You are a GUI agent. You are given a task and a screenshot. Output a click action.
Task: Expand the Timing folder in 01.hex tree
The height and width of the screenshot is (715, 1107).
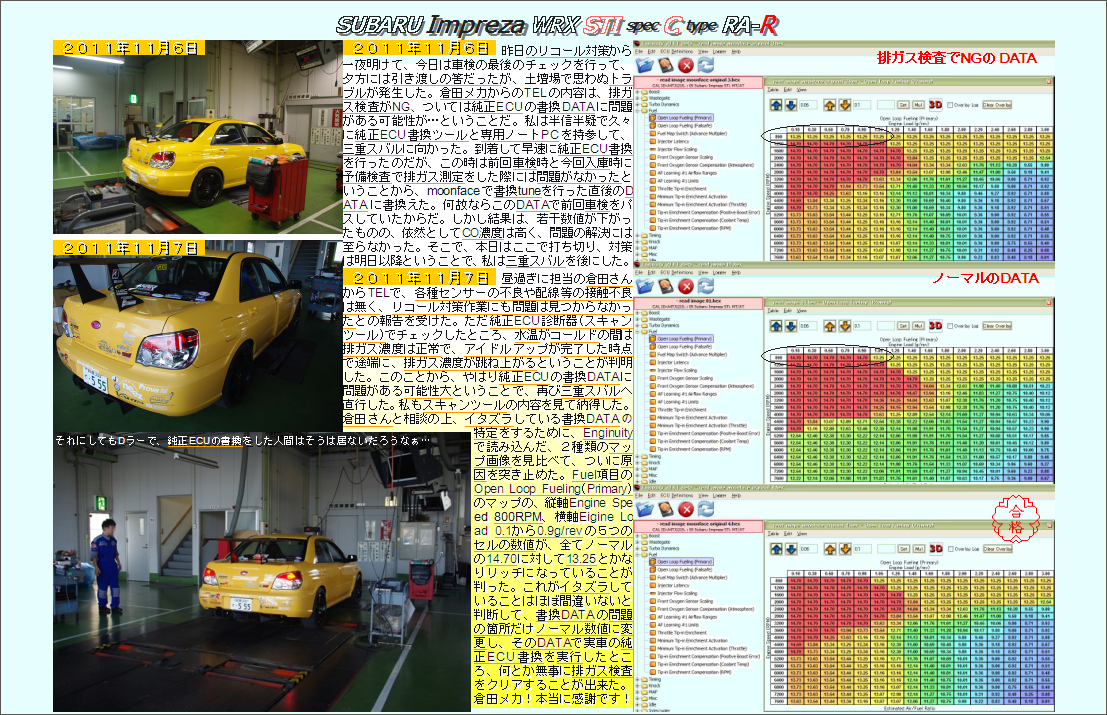tap(638, 457)
